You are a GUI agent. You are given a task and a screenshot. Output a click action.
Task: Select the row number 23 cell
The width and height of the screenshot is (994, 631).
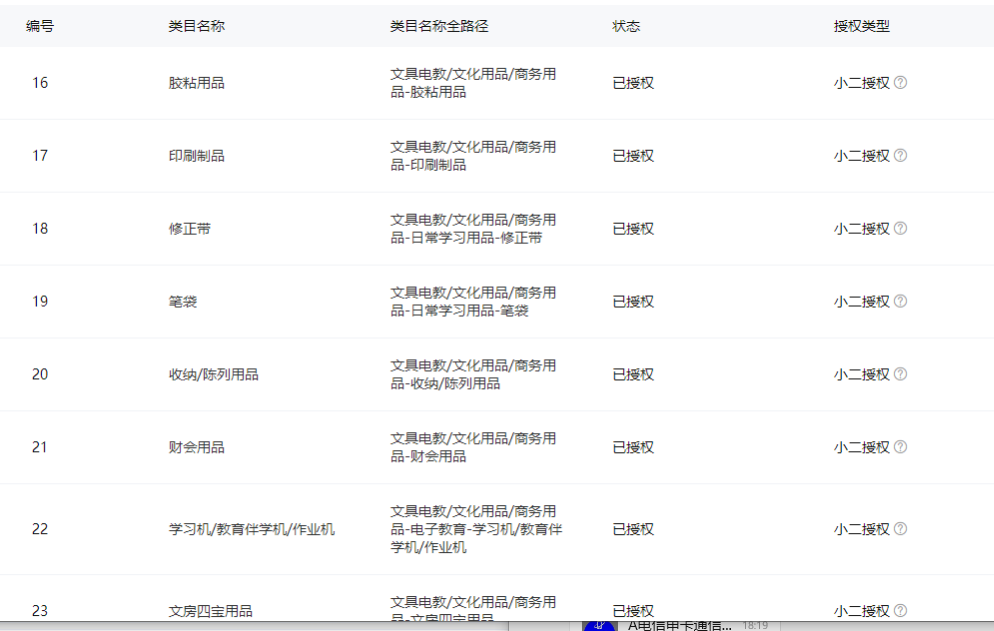(x=40, y=611)
